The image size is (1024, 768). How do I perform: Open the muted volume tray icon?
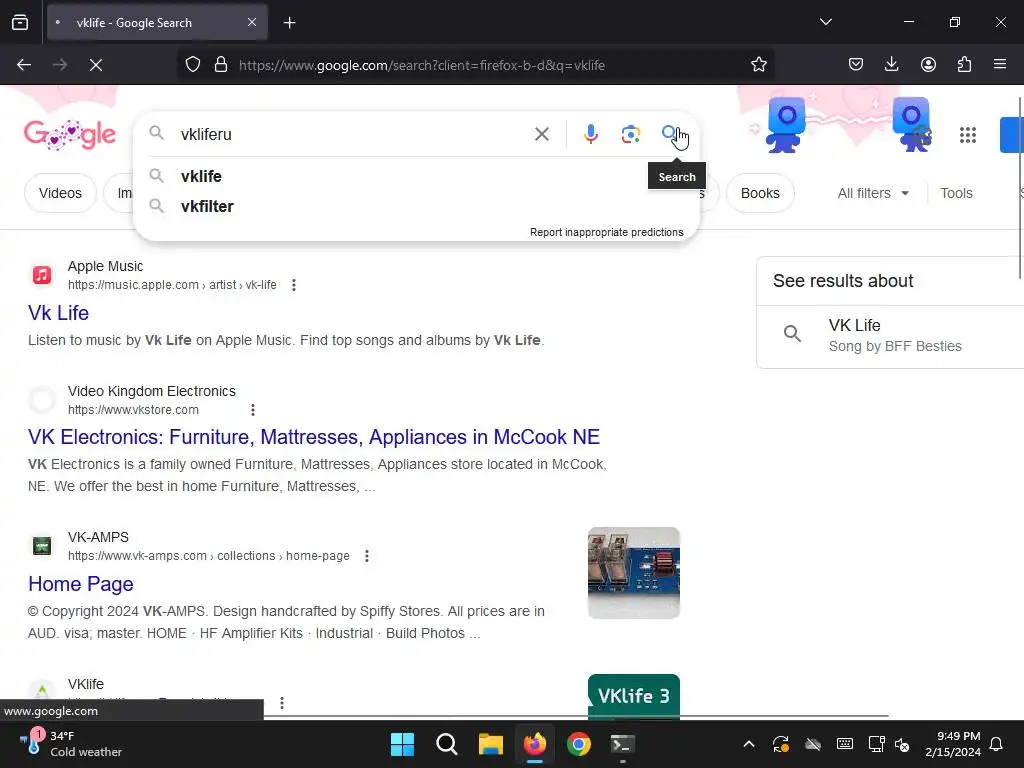(902, 744)
